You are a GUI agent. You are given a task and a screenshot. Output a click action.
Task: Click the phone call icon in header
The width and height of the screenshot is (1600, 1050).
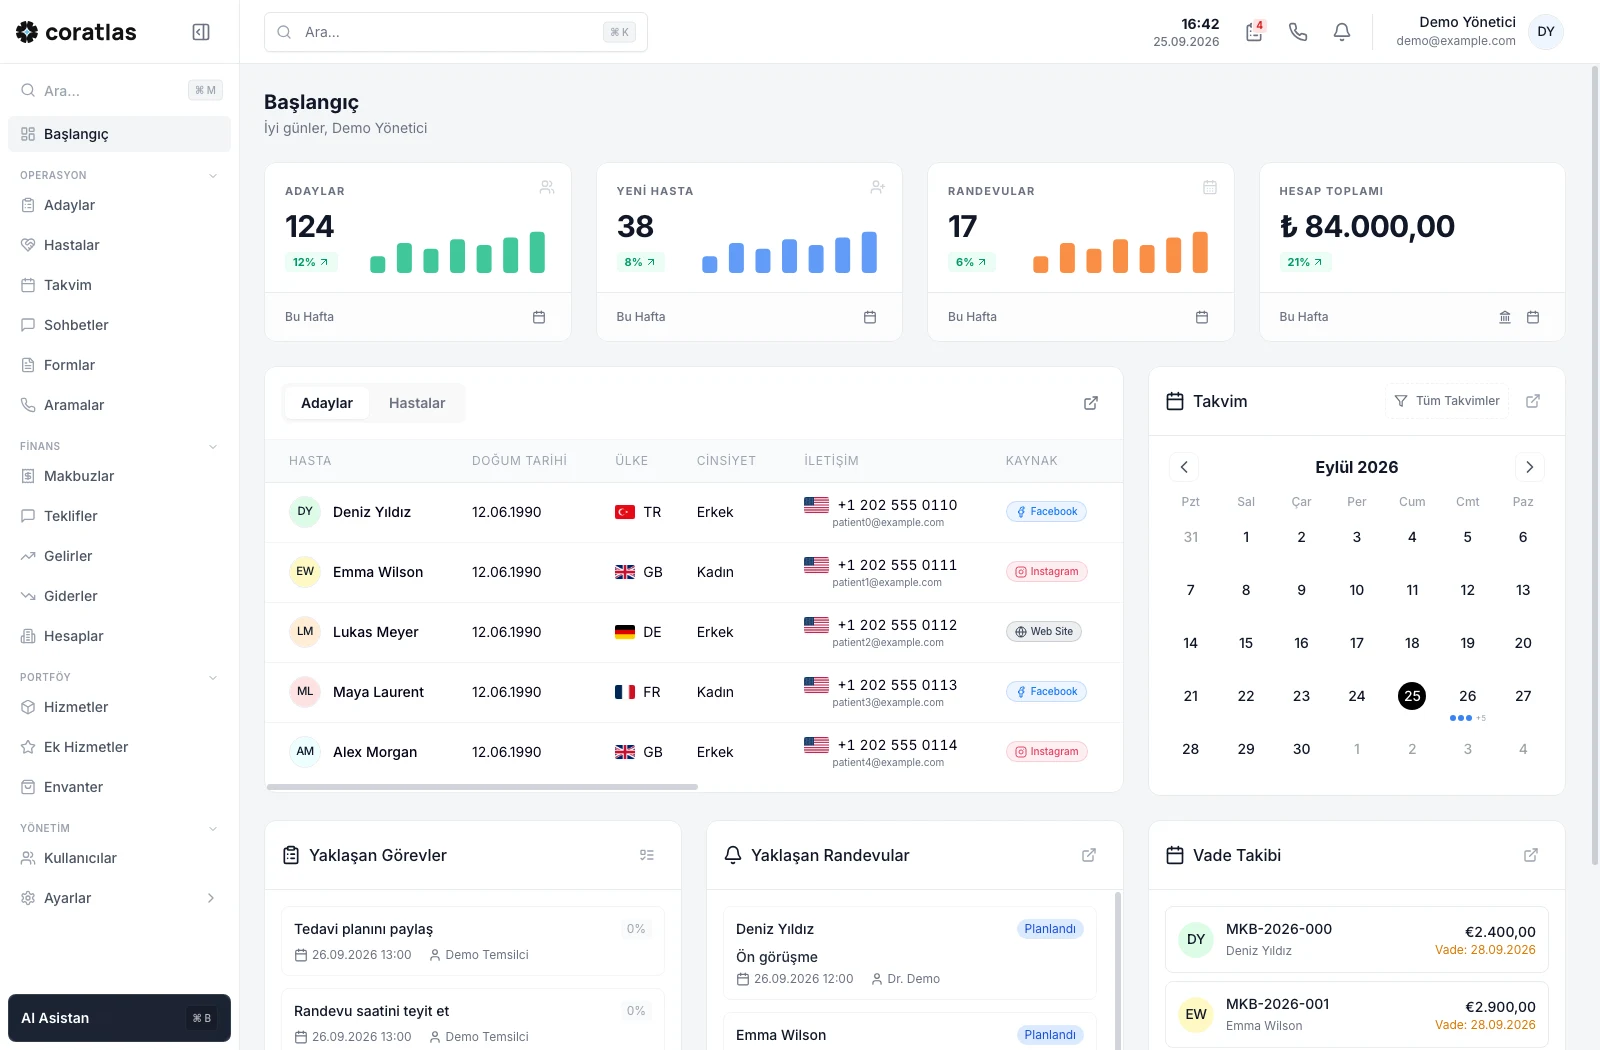[1298, 32]
